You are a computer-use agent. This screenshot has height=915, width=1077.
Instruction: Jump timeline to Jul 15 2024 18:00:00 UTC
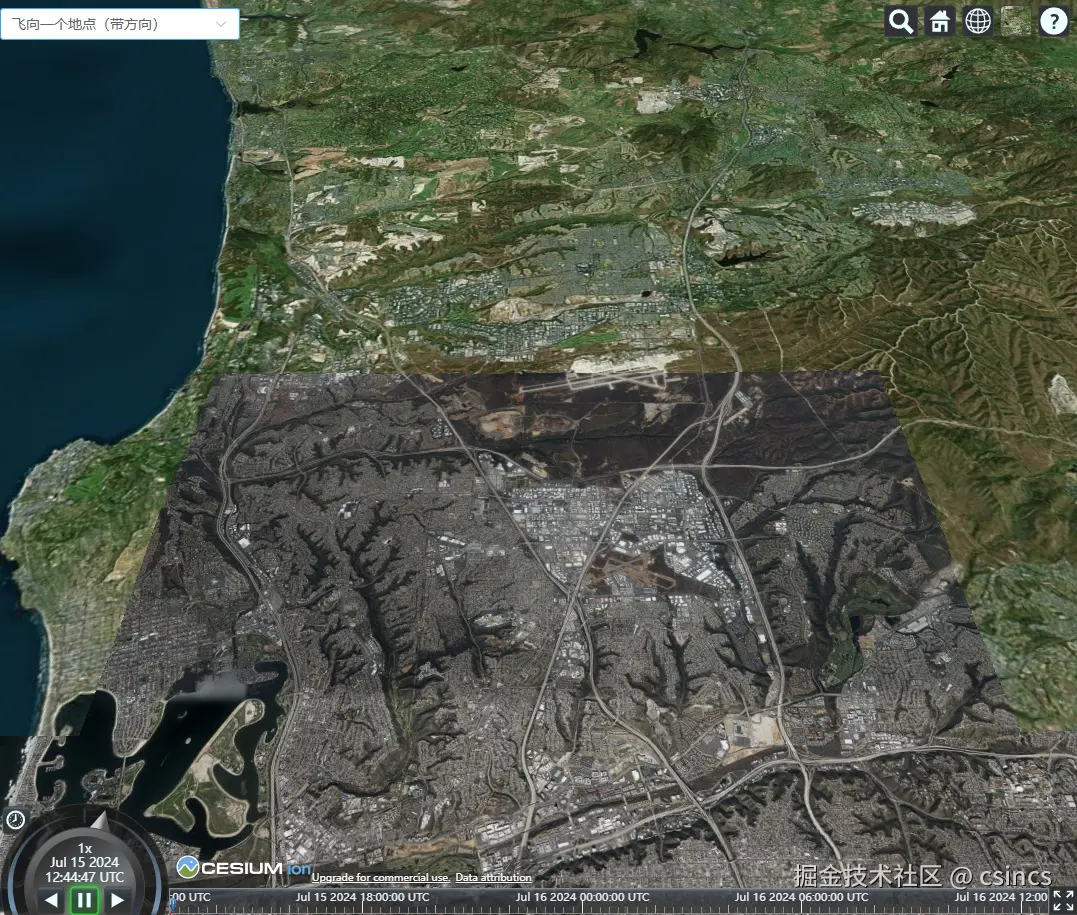pyautogui.click(x=363, y=897)
